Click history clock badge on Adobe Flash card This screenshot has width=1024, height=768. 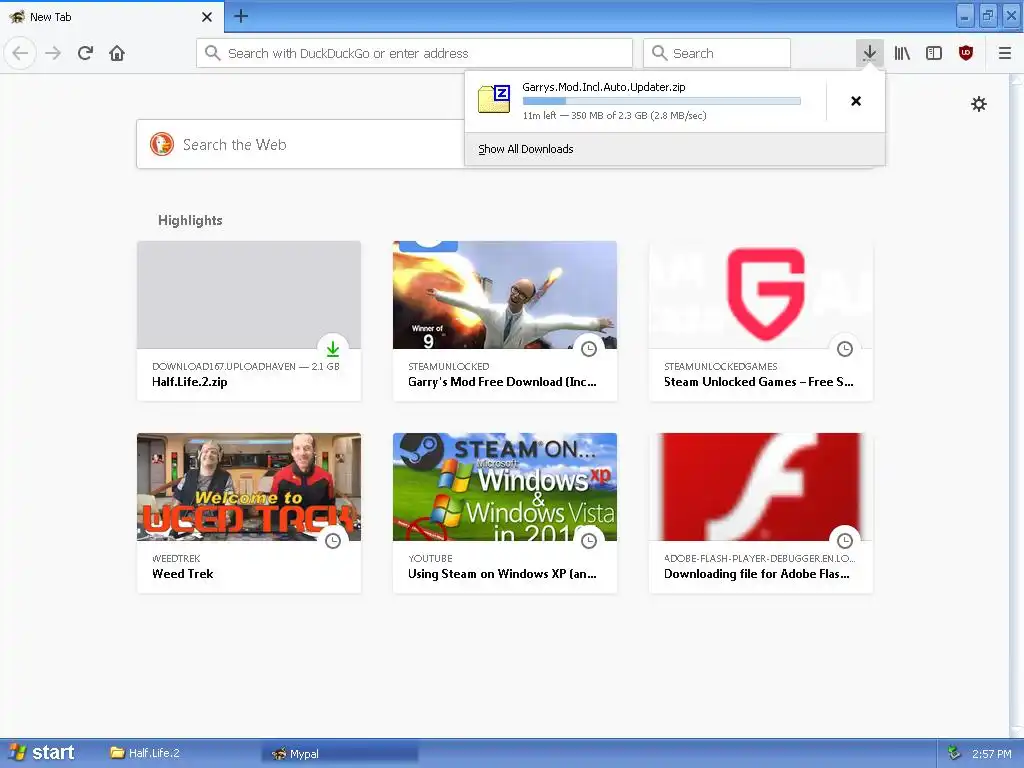(845, 541)
